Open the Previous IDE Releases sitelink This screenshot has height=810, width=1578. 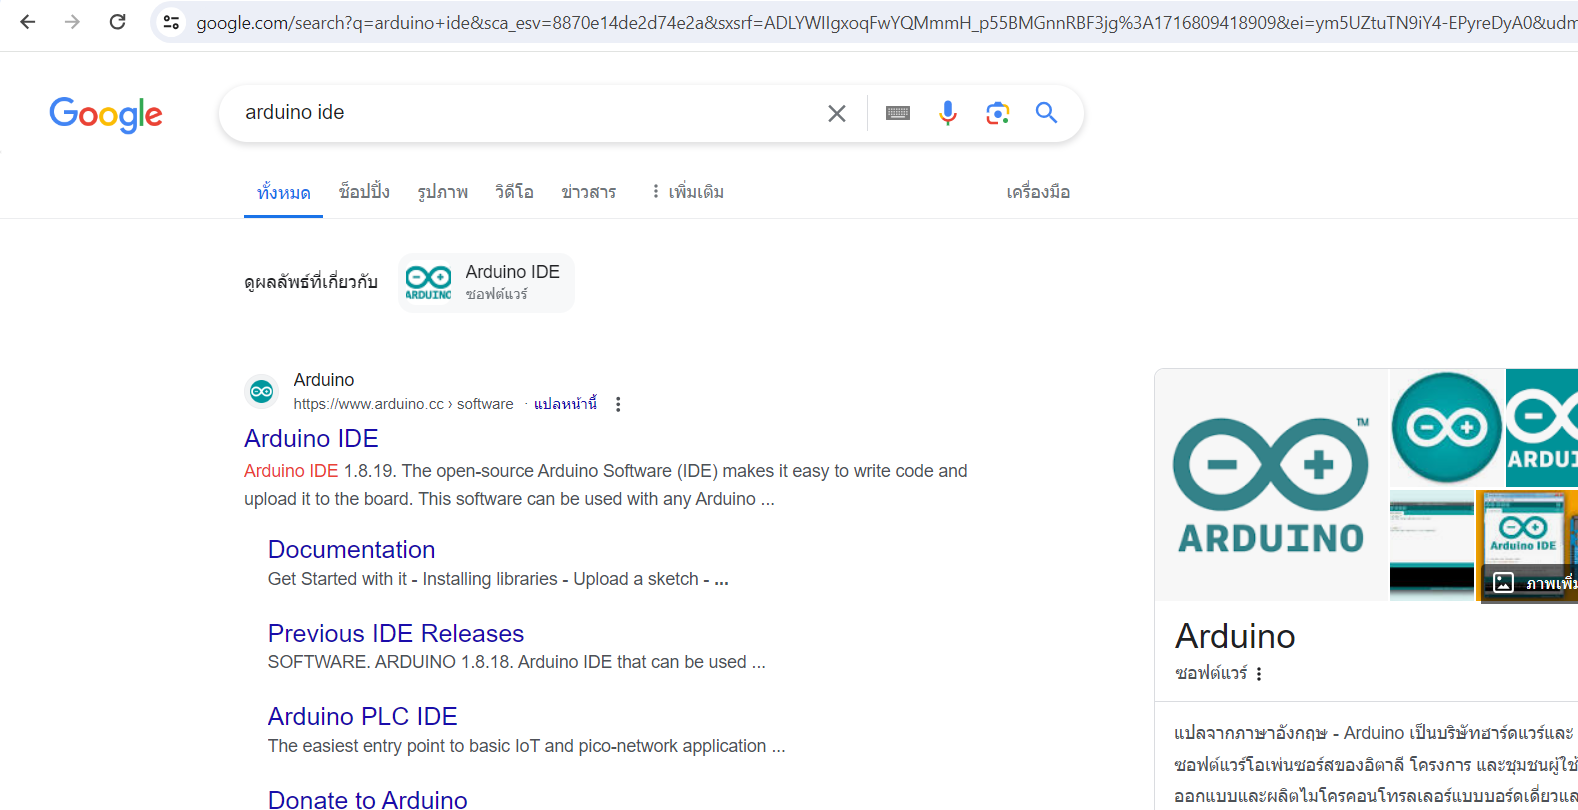pos(396,634)
